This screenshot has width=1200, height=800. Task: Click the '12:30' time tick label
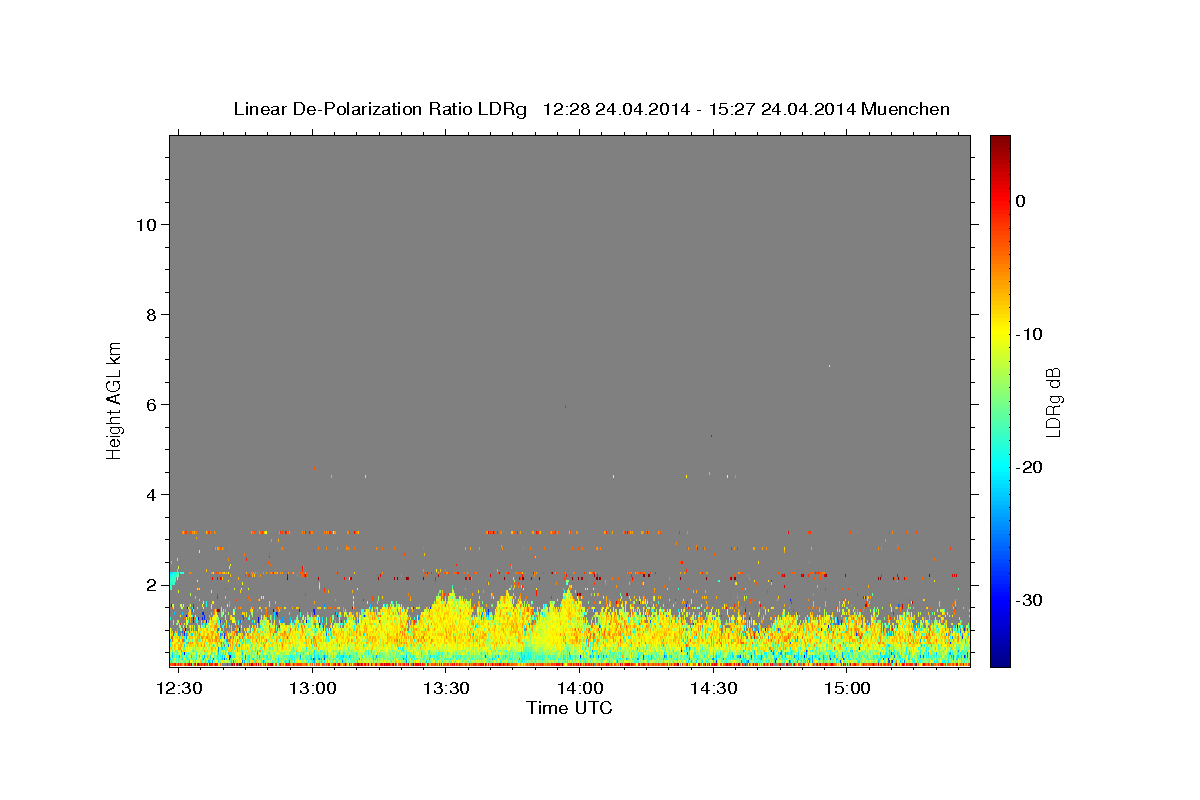pos(179,689)
